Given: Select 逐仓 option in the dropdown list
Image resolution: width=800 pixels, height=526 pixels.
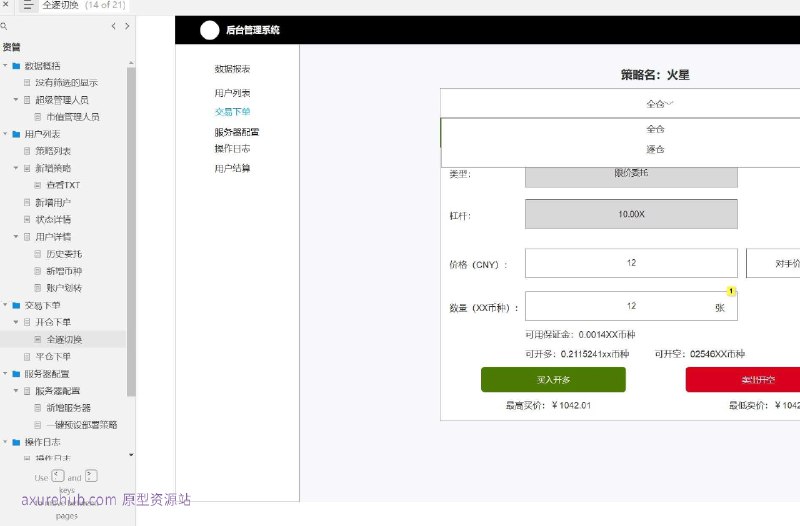Looking at the screenshot, I should pyautogui.click(x=655, y=149).
